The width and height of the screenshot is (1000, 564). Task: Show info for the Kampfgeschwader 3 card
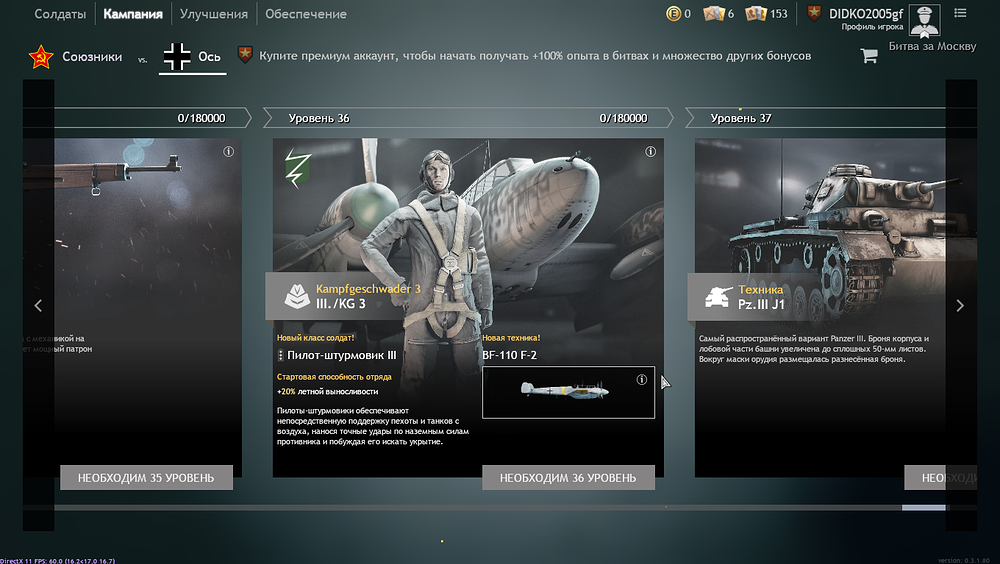[650, 152]
